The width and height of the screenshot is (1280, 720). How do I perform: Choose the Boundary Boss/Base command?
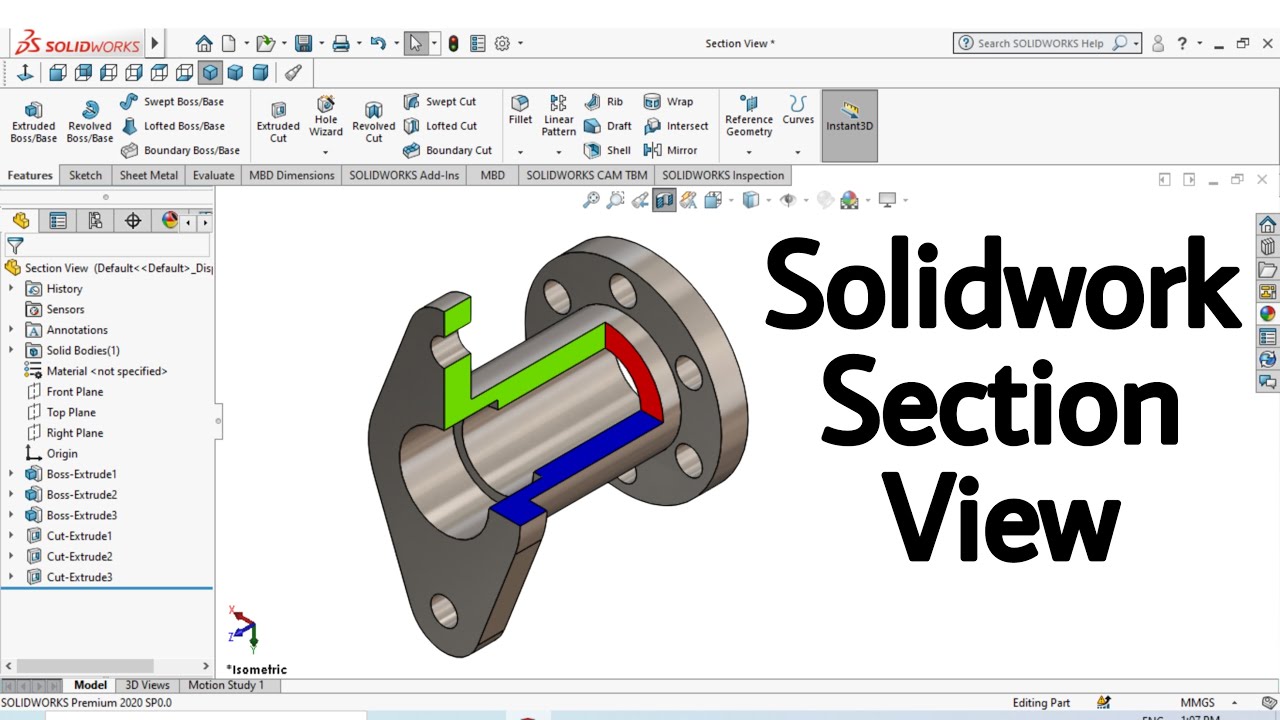[180, 150]
